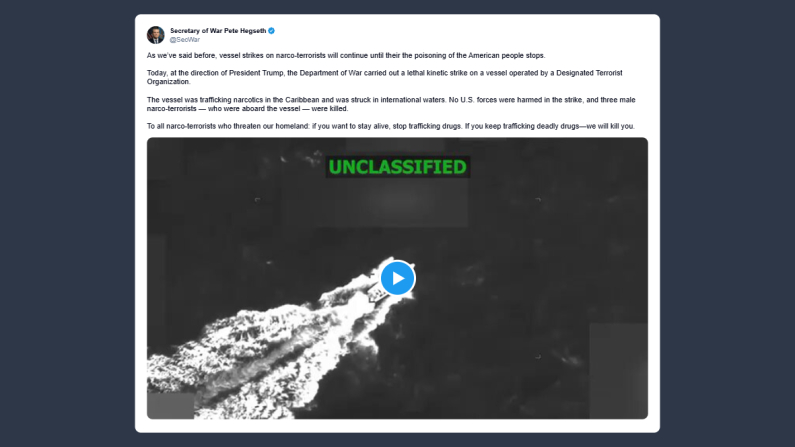Click gray block in video's lower-left corner
Image resolution: width=795 pixels, height=447 pixels.
pyautogui.click(x=170, y=405)
